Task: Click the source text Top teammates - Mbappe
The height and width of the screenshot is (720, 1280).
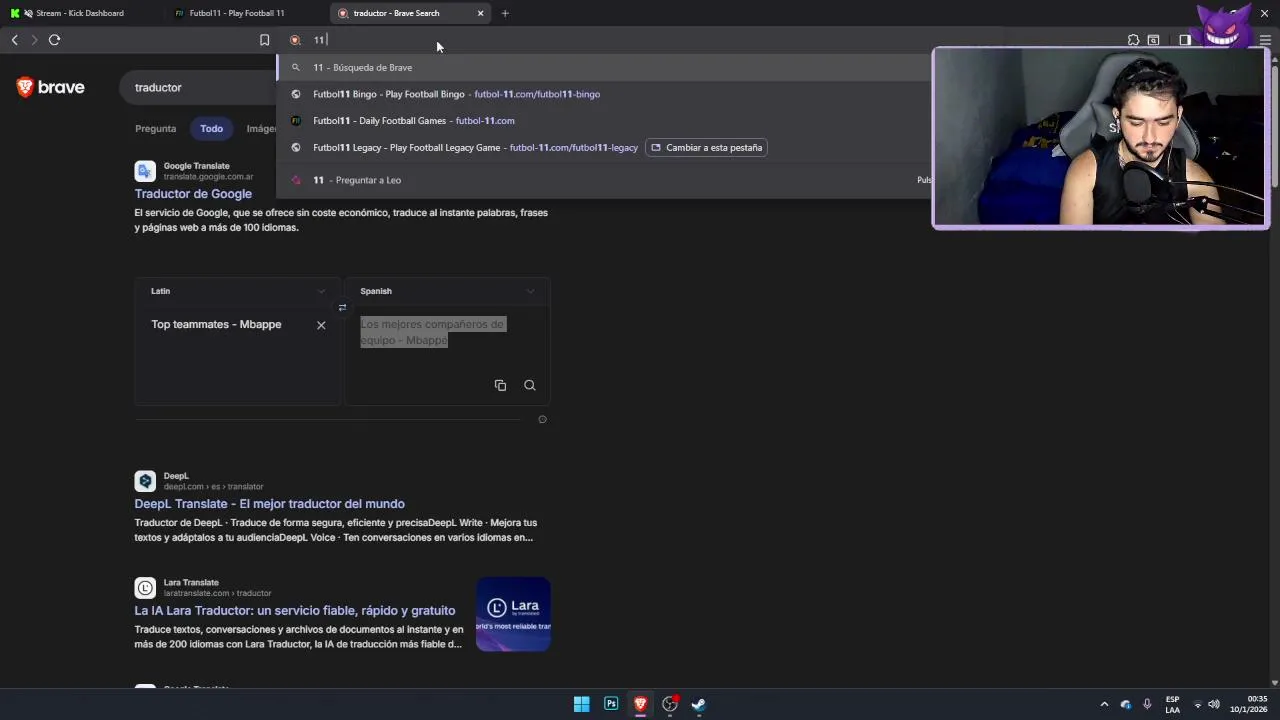Action: [x=216, y=324]
